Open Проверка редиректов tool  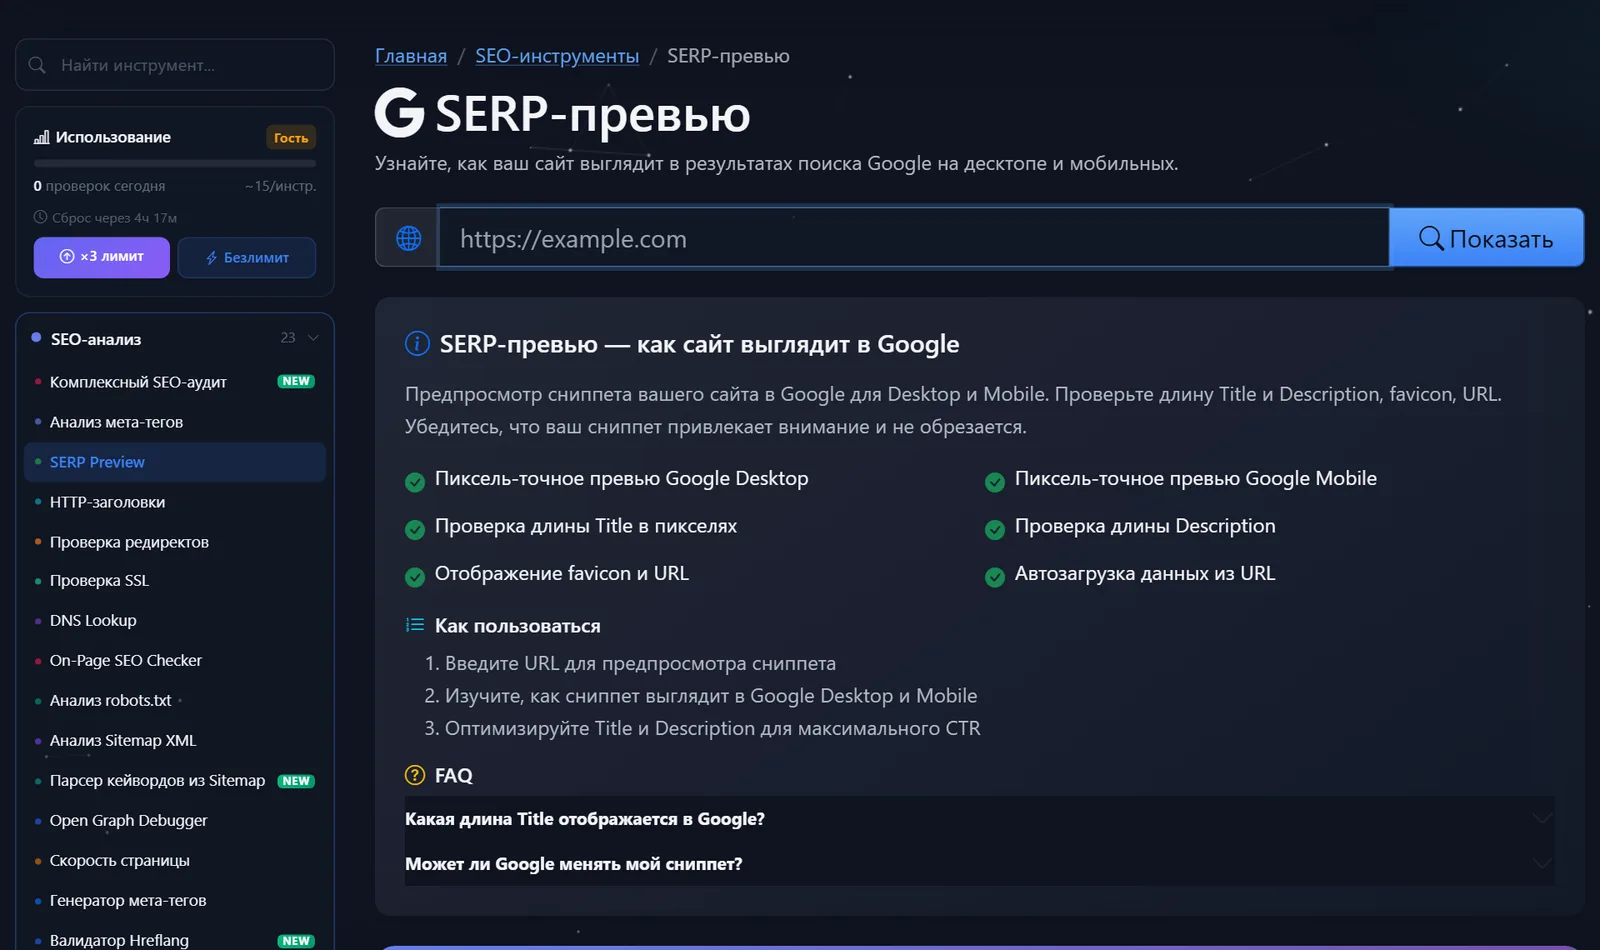tap(175, 542)
